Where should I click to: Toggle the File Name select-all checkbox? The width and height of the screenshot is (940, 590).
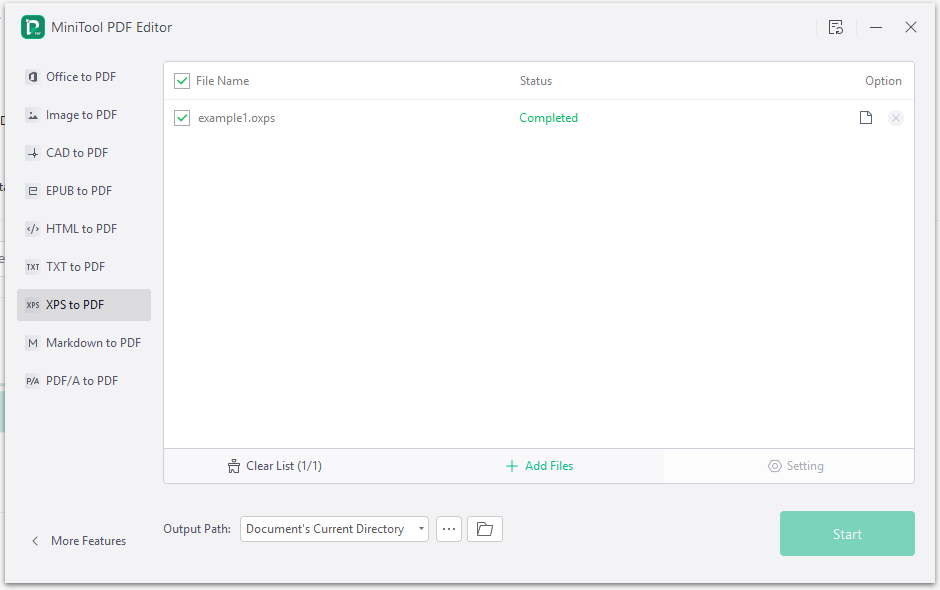click(x=182, y=81)
